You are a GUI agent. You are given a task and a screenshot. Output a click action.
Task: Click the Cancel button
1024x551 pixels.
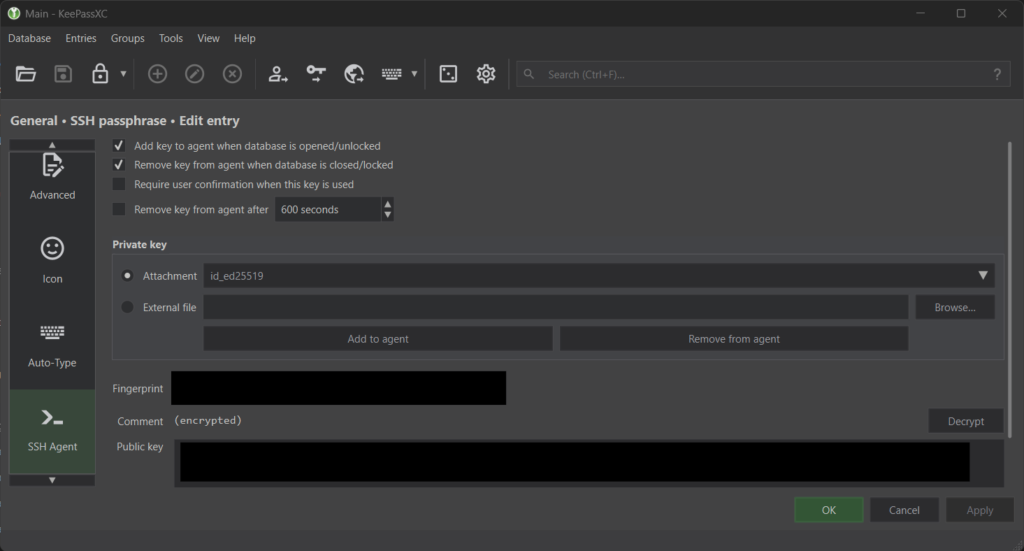[x=904, y=510]
